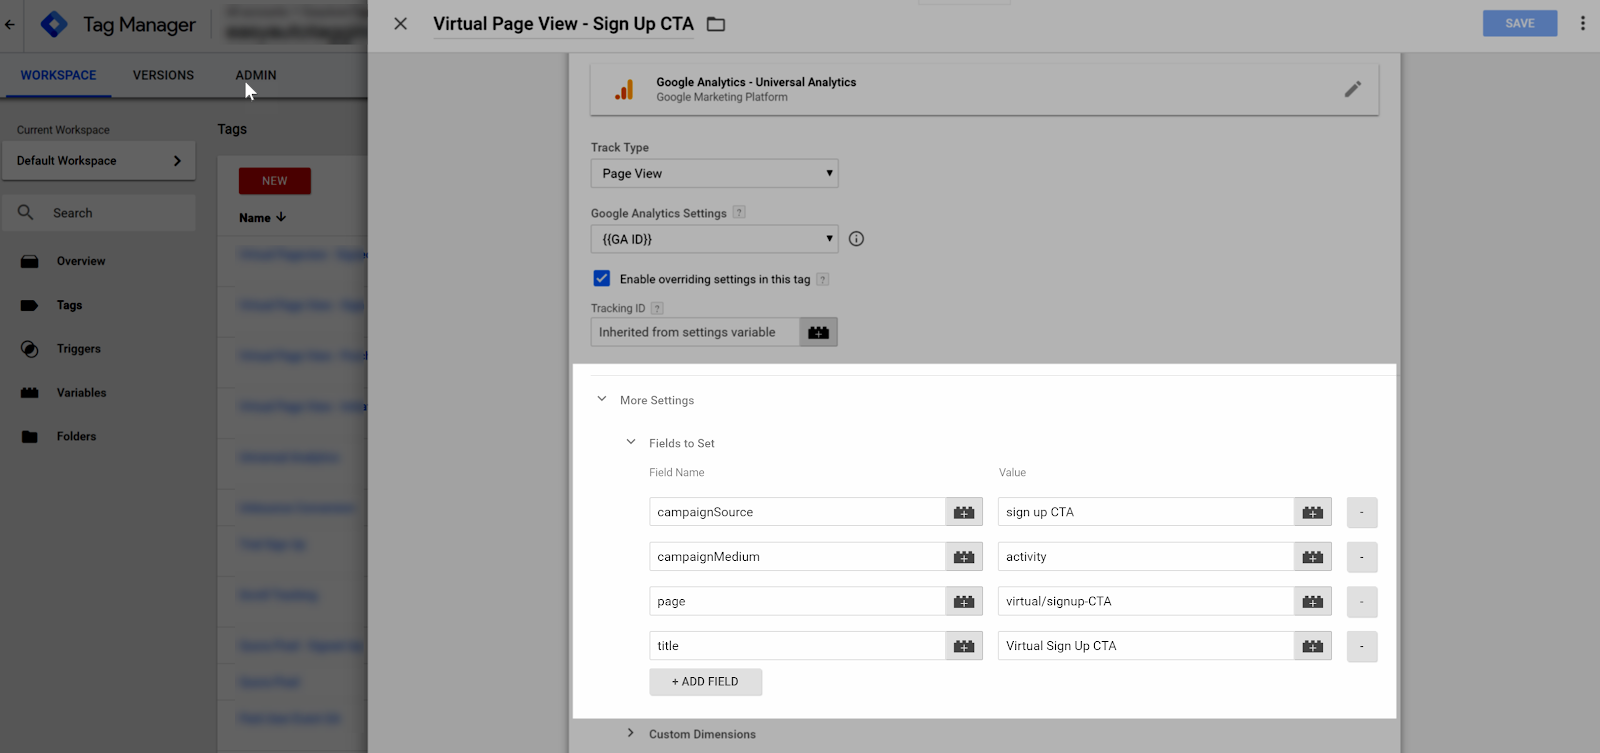The height and width of the screenshot is (753, 1600).
Task: Click the Tracking ID input field
Action: coord(695,332)
